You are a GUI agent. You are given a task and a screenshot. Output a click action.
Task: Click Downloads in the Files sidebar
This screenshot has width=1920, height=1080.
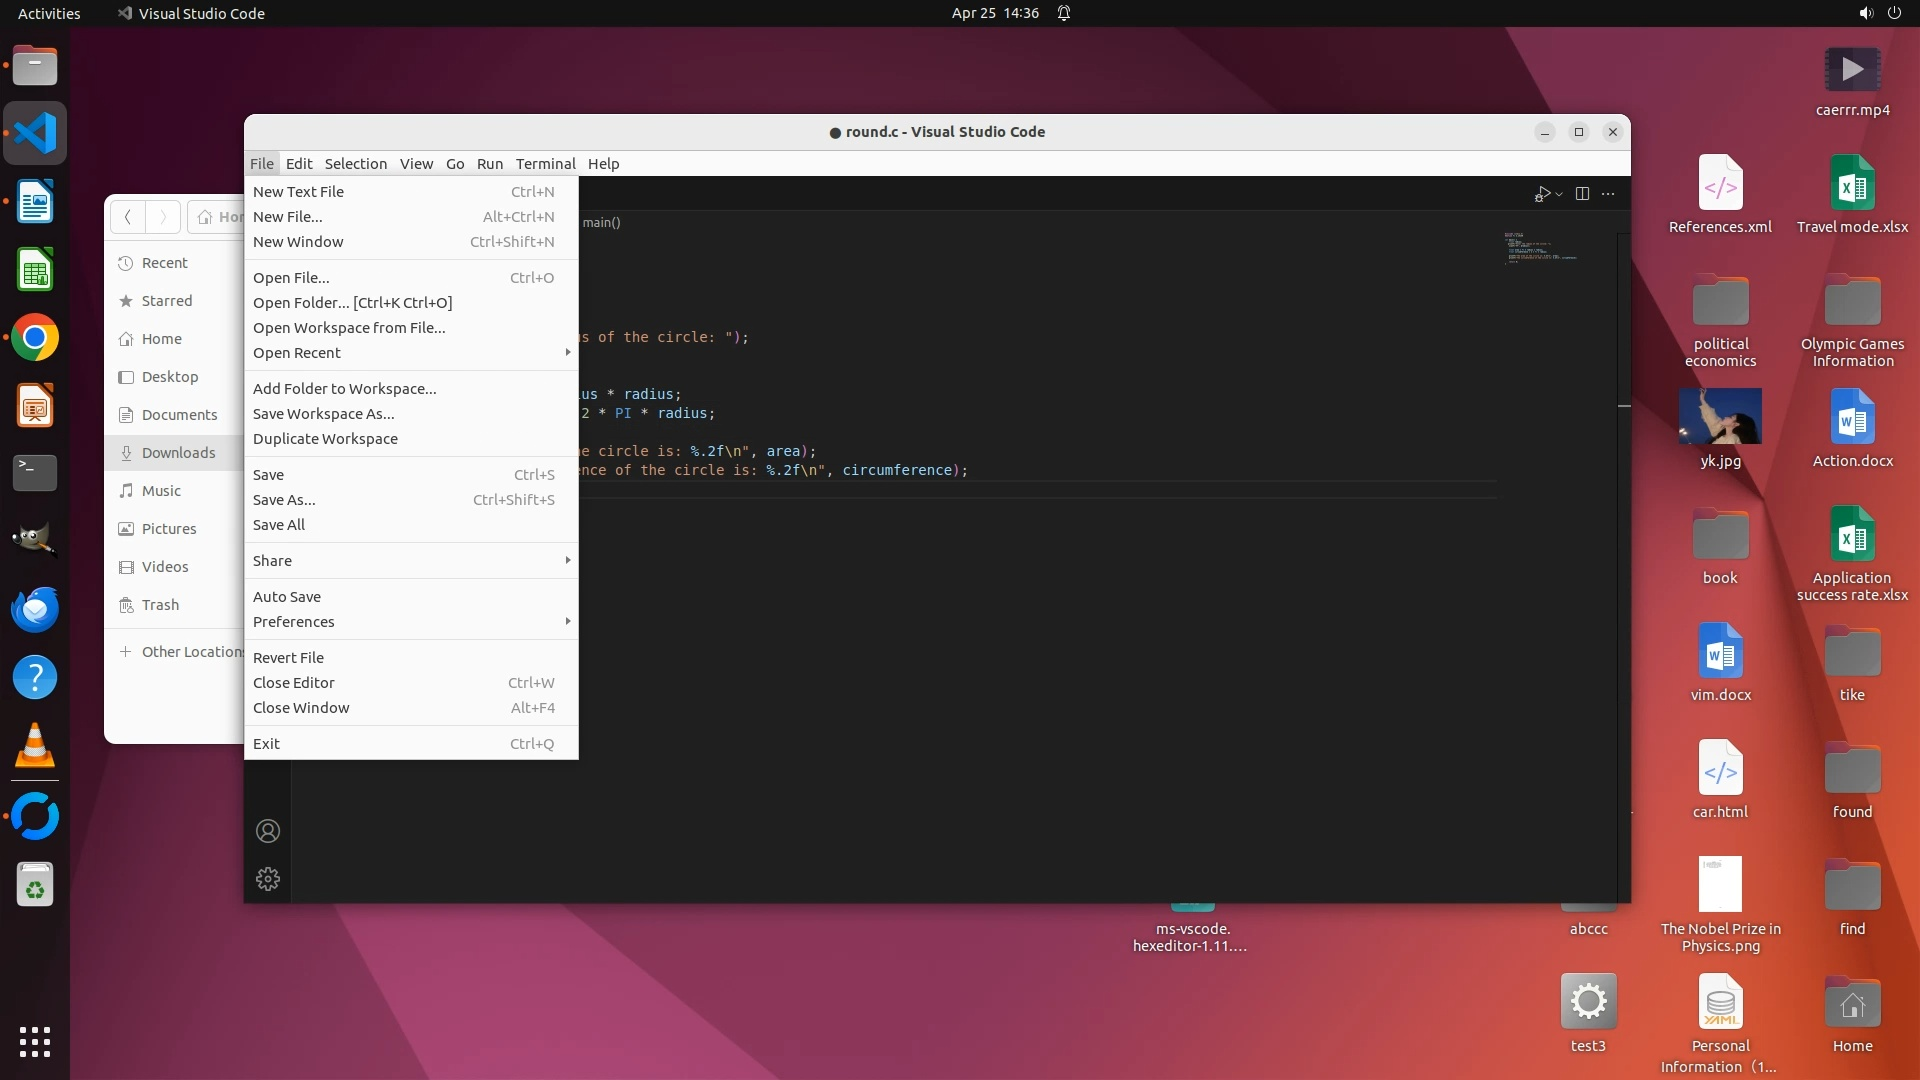[178, 453]
